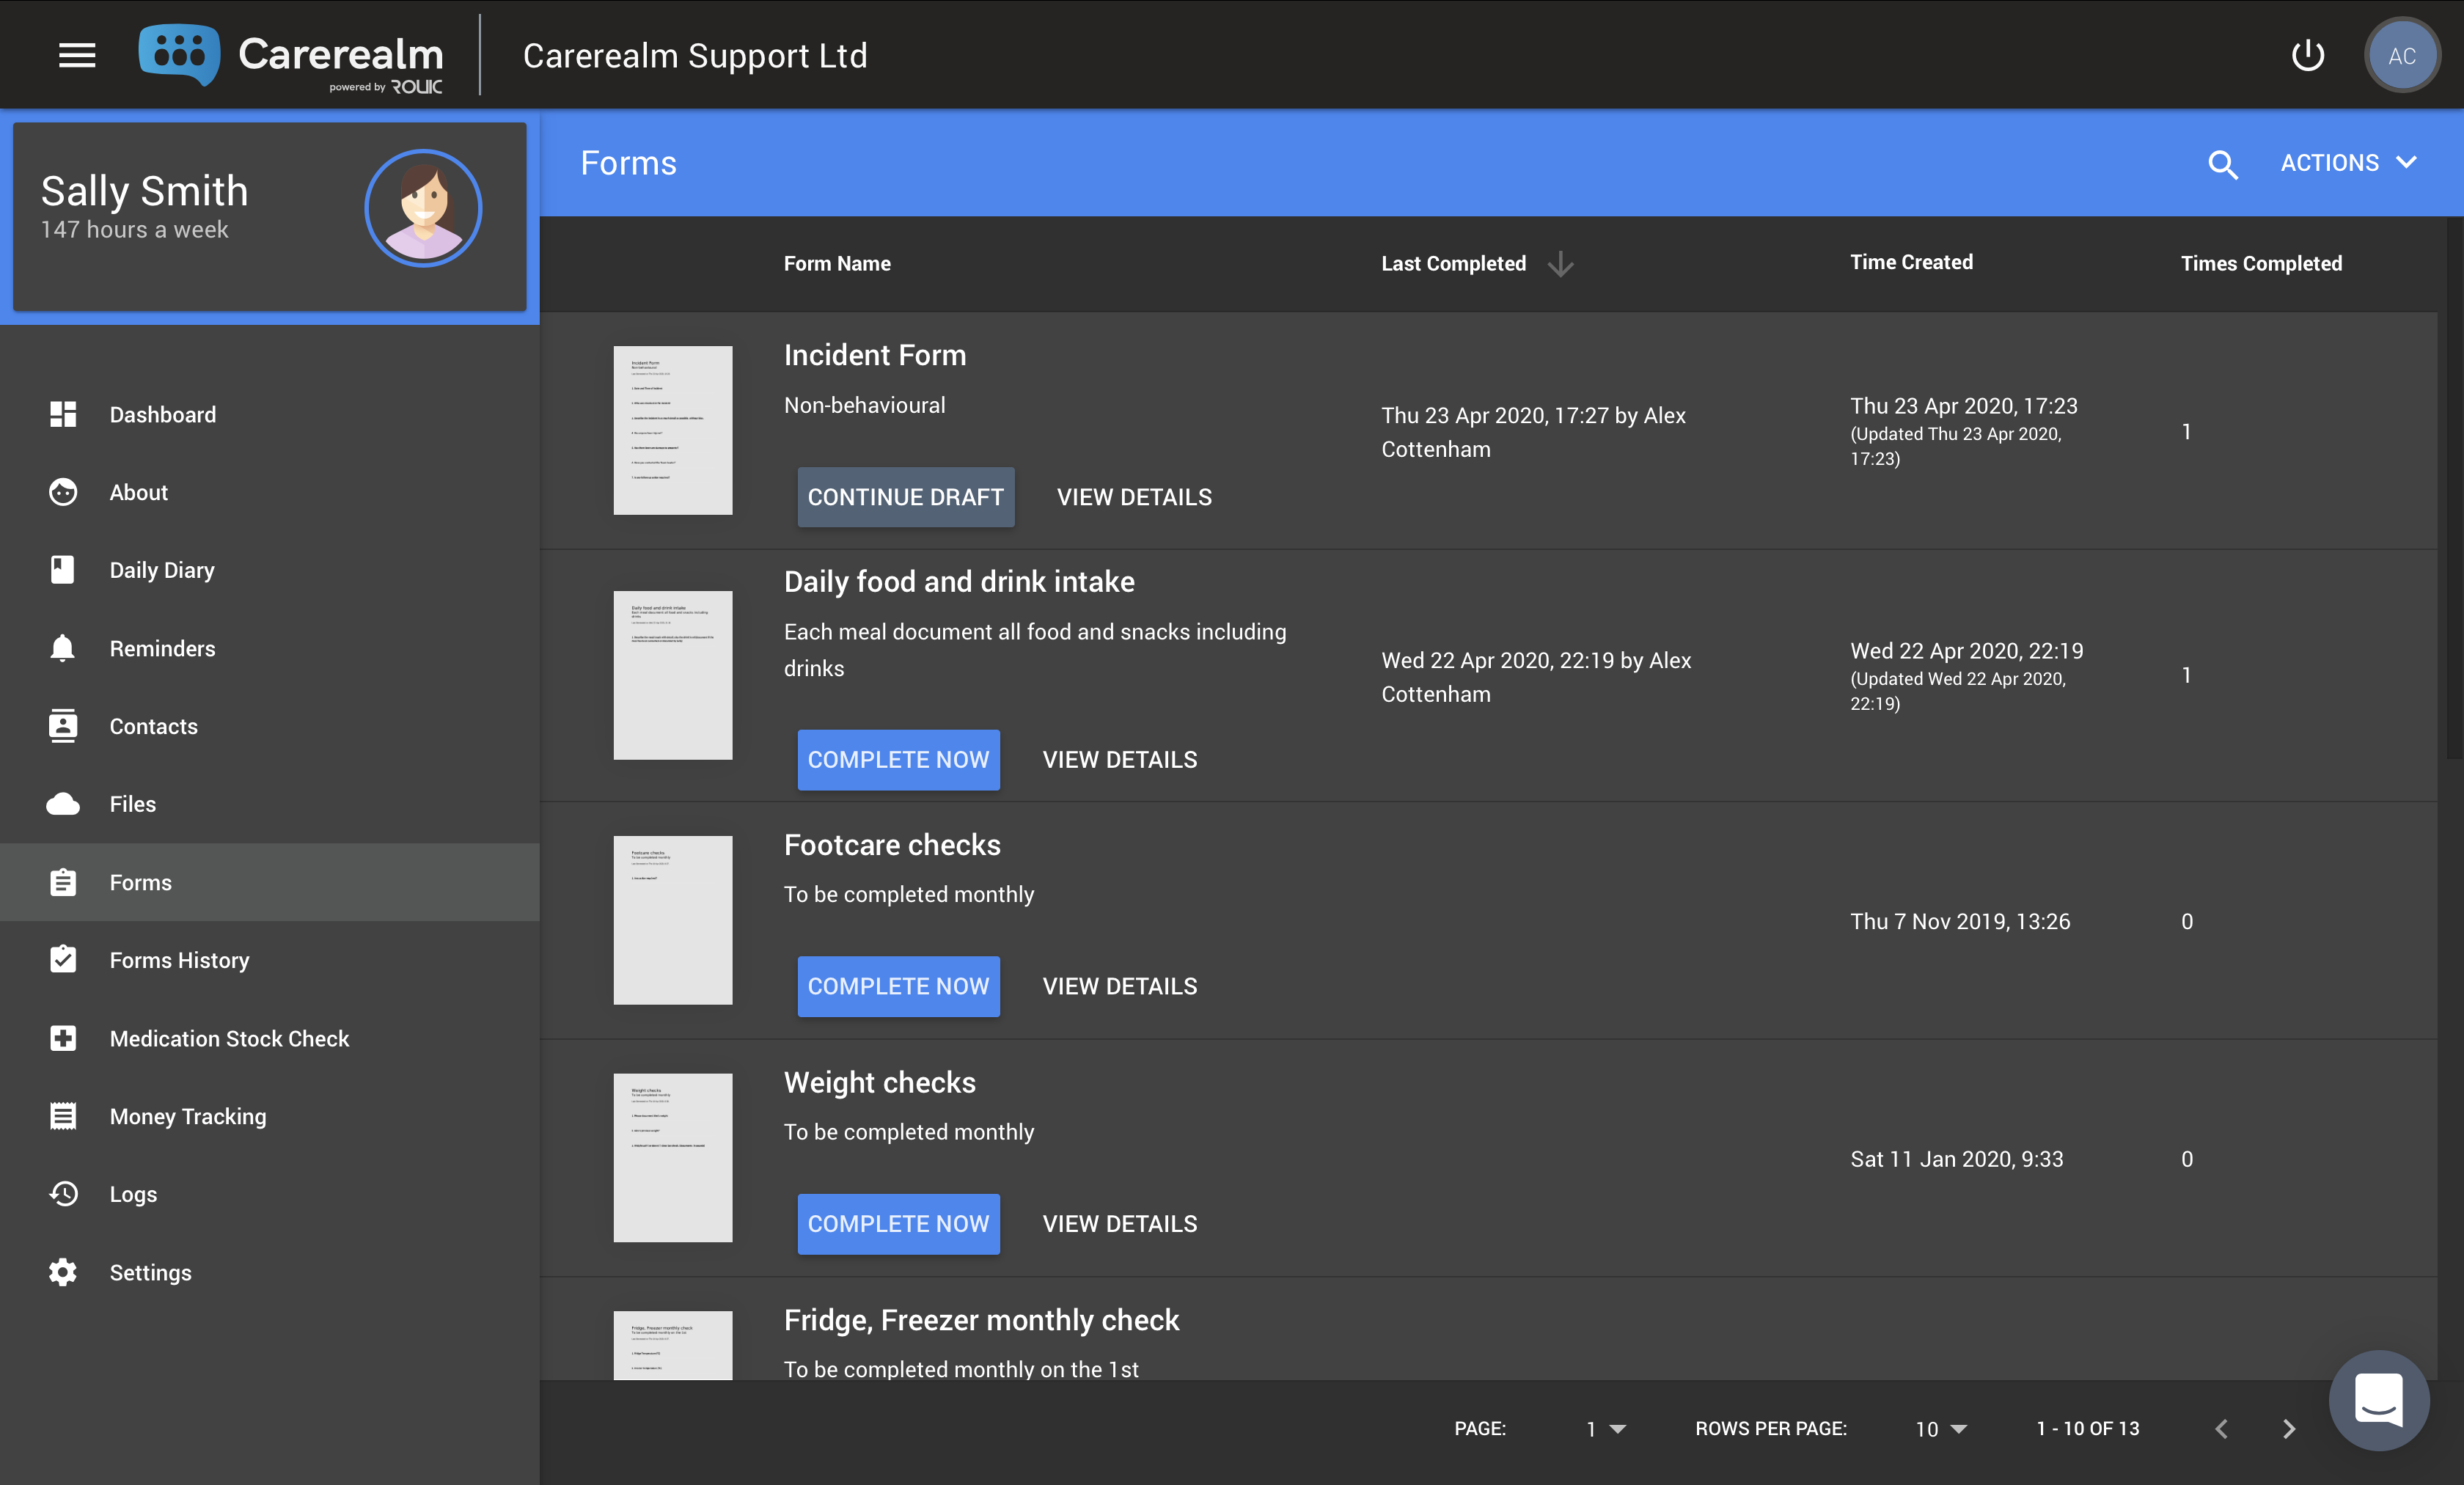Click the Weight checks form title
Viewport: 2464px width, 1485px height.
click(x=879, y=1083)
